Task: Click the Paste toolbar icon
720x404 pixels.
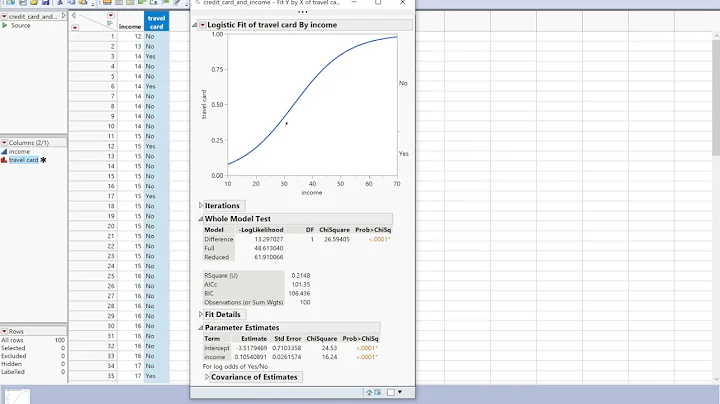Action: point(83,2)
